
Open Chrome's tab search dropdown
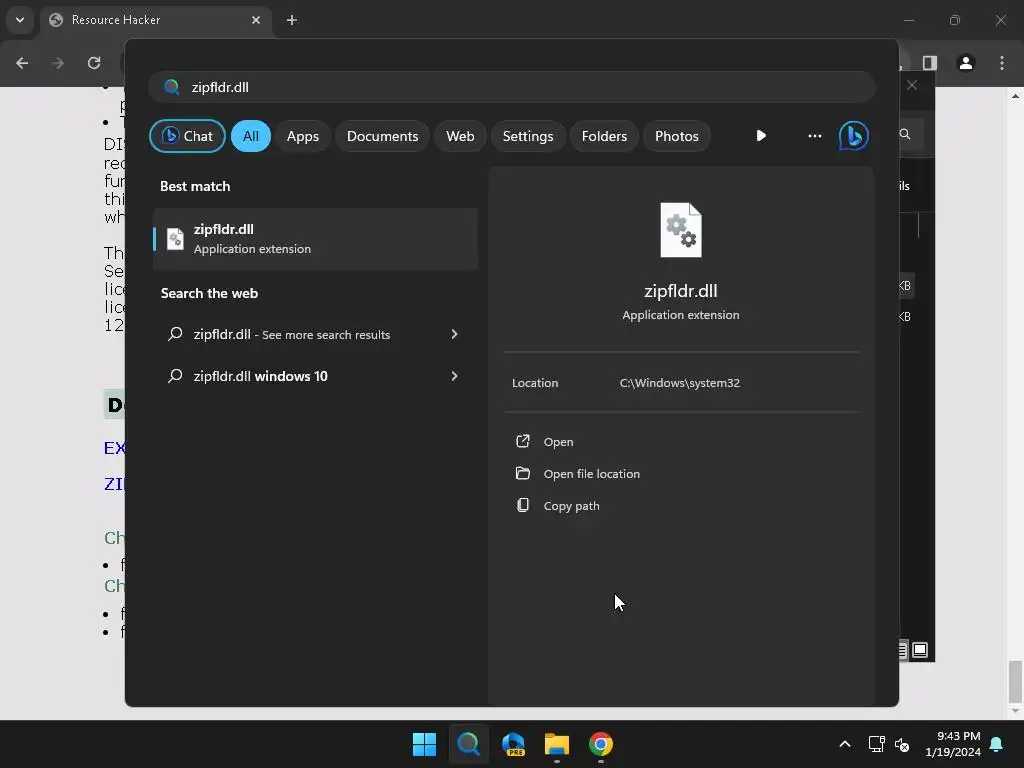pos(20,20)
